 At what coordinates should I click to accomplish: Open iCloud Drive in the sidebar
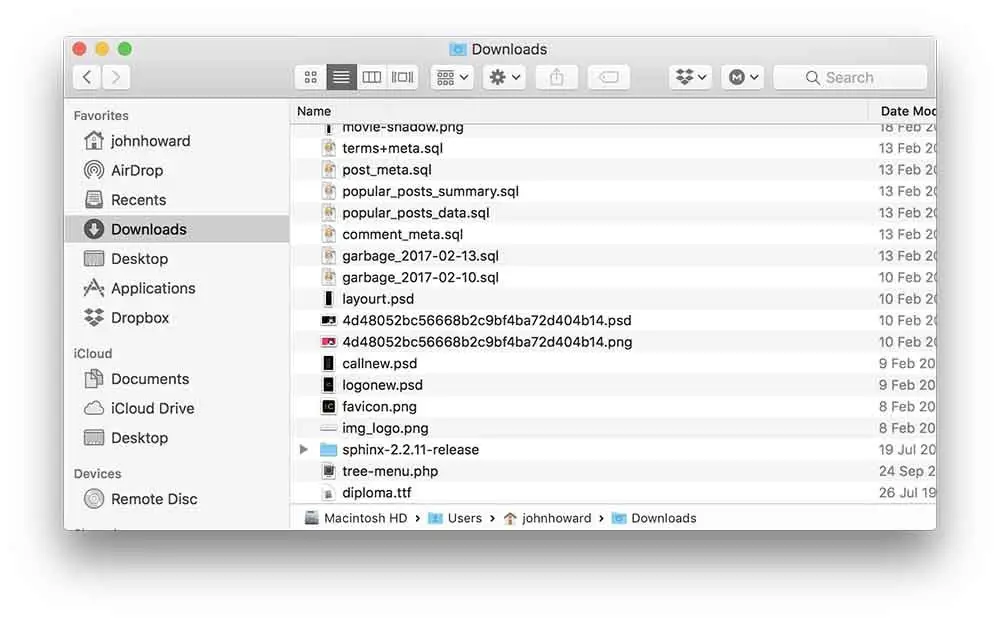(x=177, y=408)
